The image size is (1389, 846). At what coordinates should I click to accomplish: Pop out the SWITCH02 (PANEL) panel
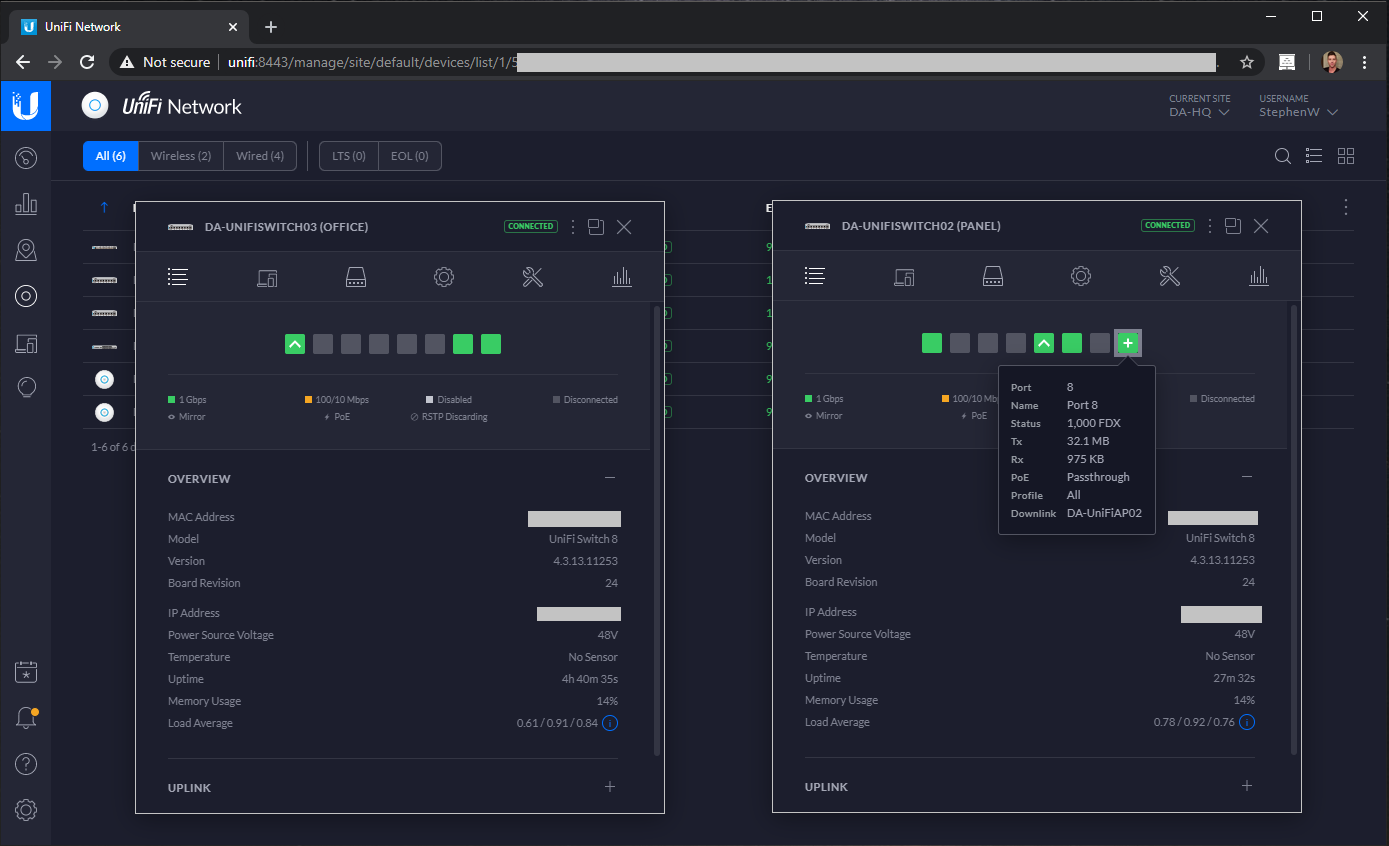pos(1233,226)
